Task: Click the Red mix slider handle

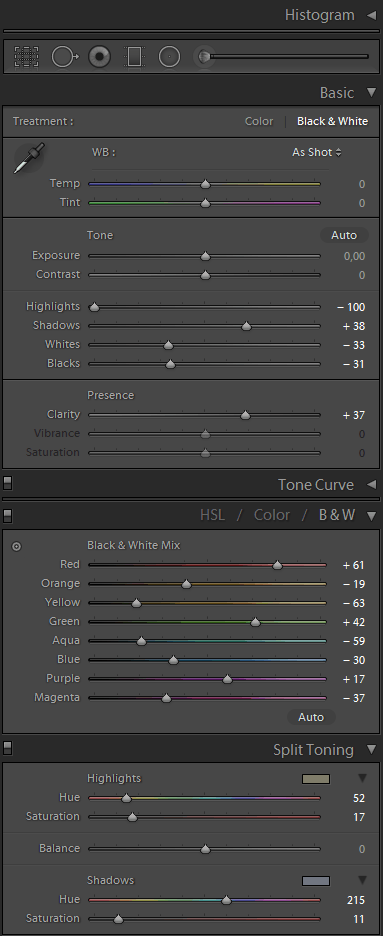Action: point(277,565)
